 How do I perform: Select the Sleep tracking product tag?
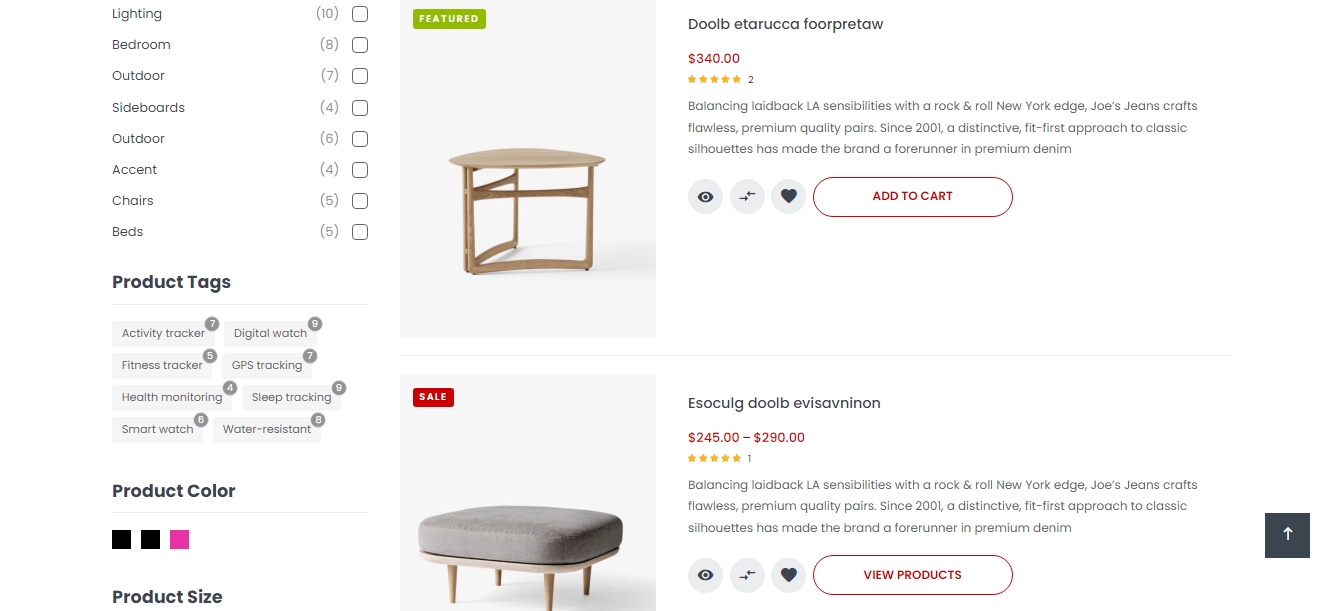point(291,397)
